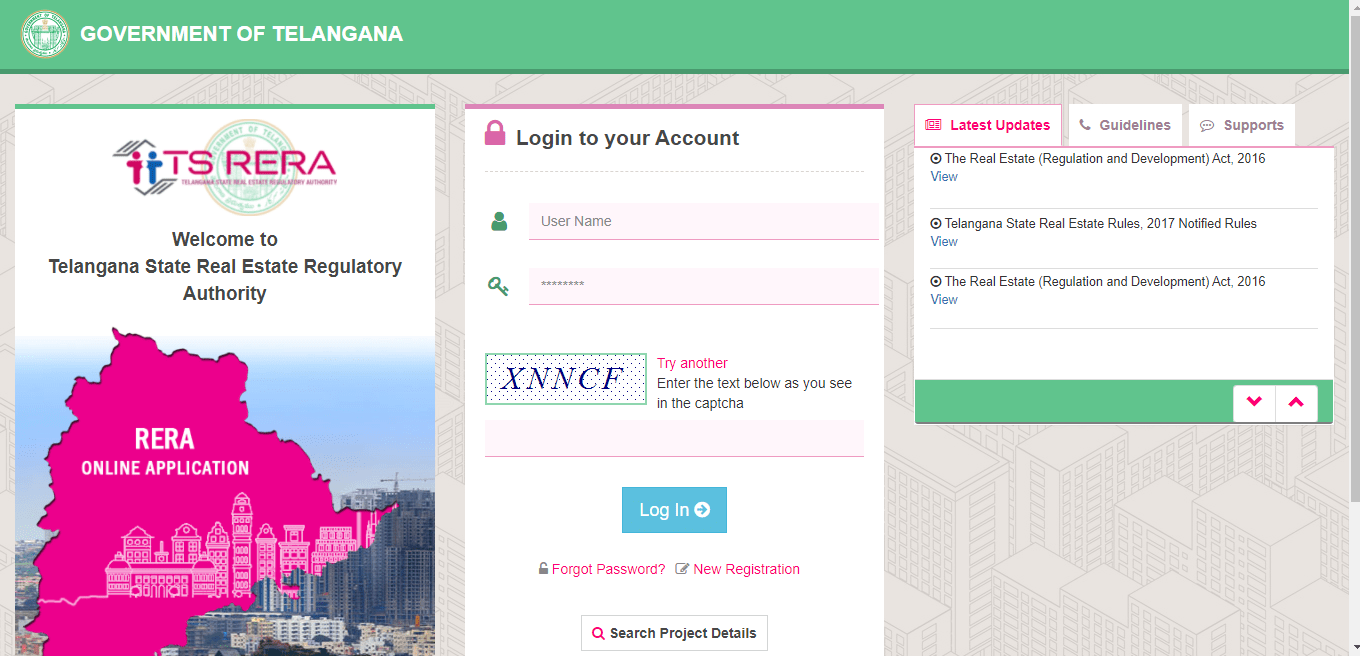Open Search Project Details
This screenshot has width=1360, height=656.
pos(674,633)
